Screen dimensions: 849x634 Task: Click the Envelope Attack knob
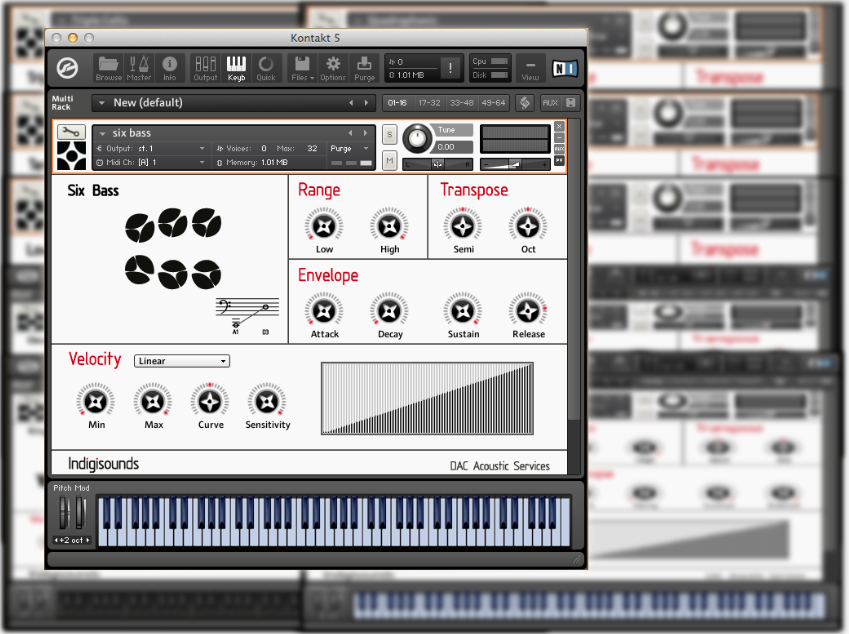[324, 310]
